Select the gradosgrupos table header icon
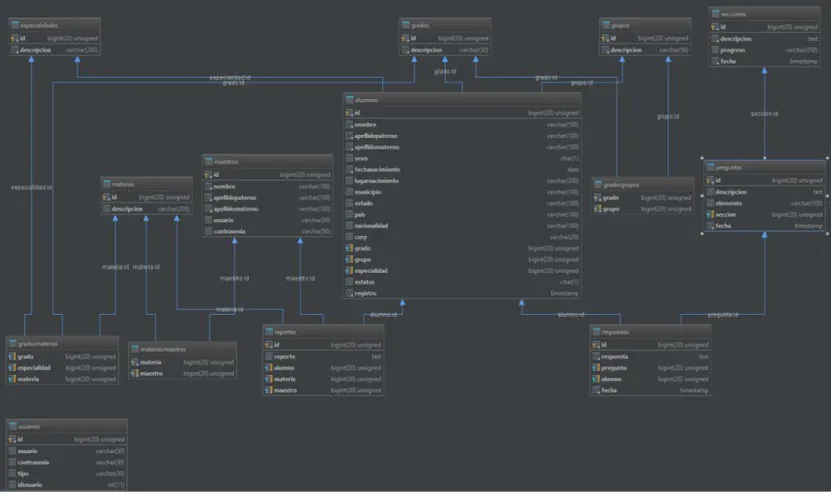The height and width of the screenshot is (492, 834). [598, 184]
